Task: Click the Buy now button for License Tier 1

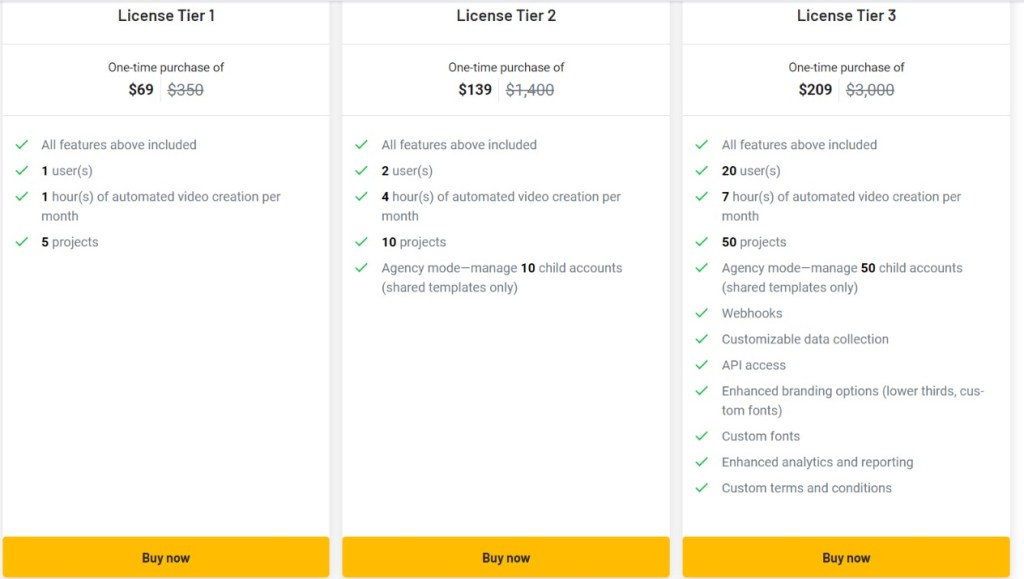Action: (166, 557)
